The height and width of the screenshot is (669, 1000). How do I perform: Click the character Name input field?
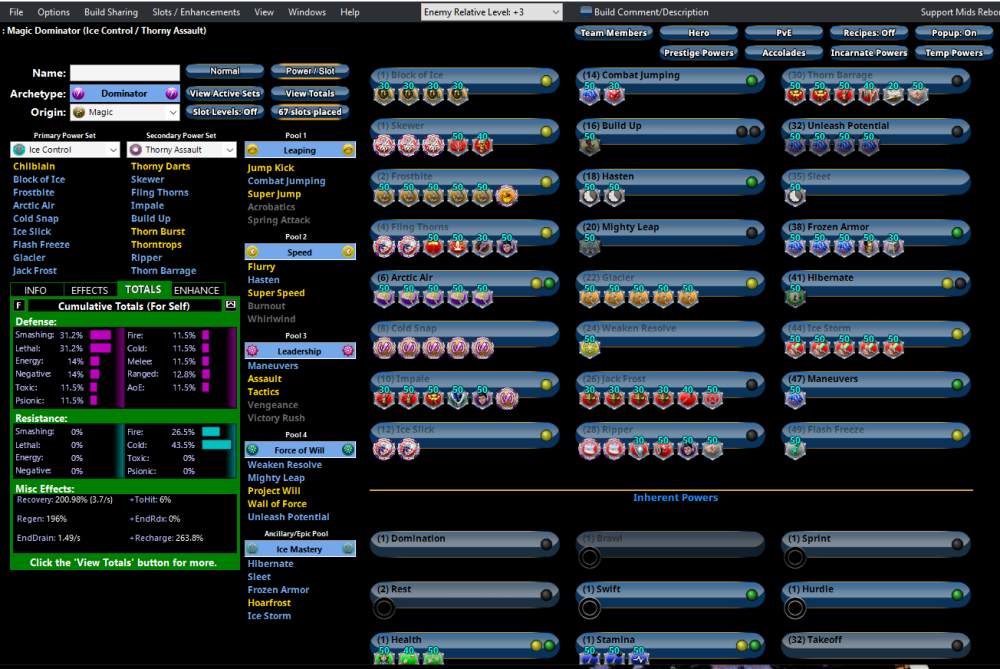[124, 73]
